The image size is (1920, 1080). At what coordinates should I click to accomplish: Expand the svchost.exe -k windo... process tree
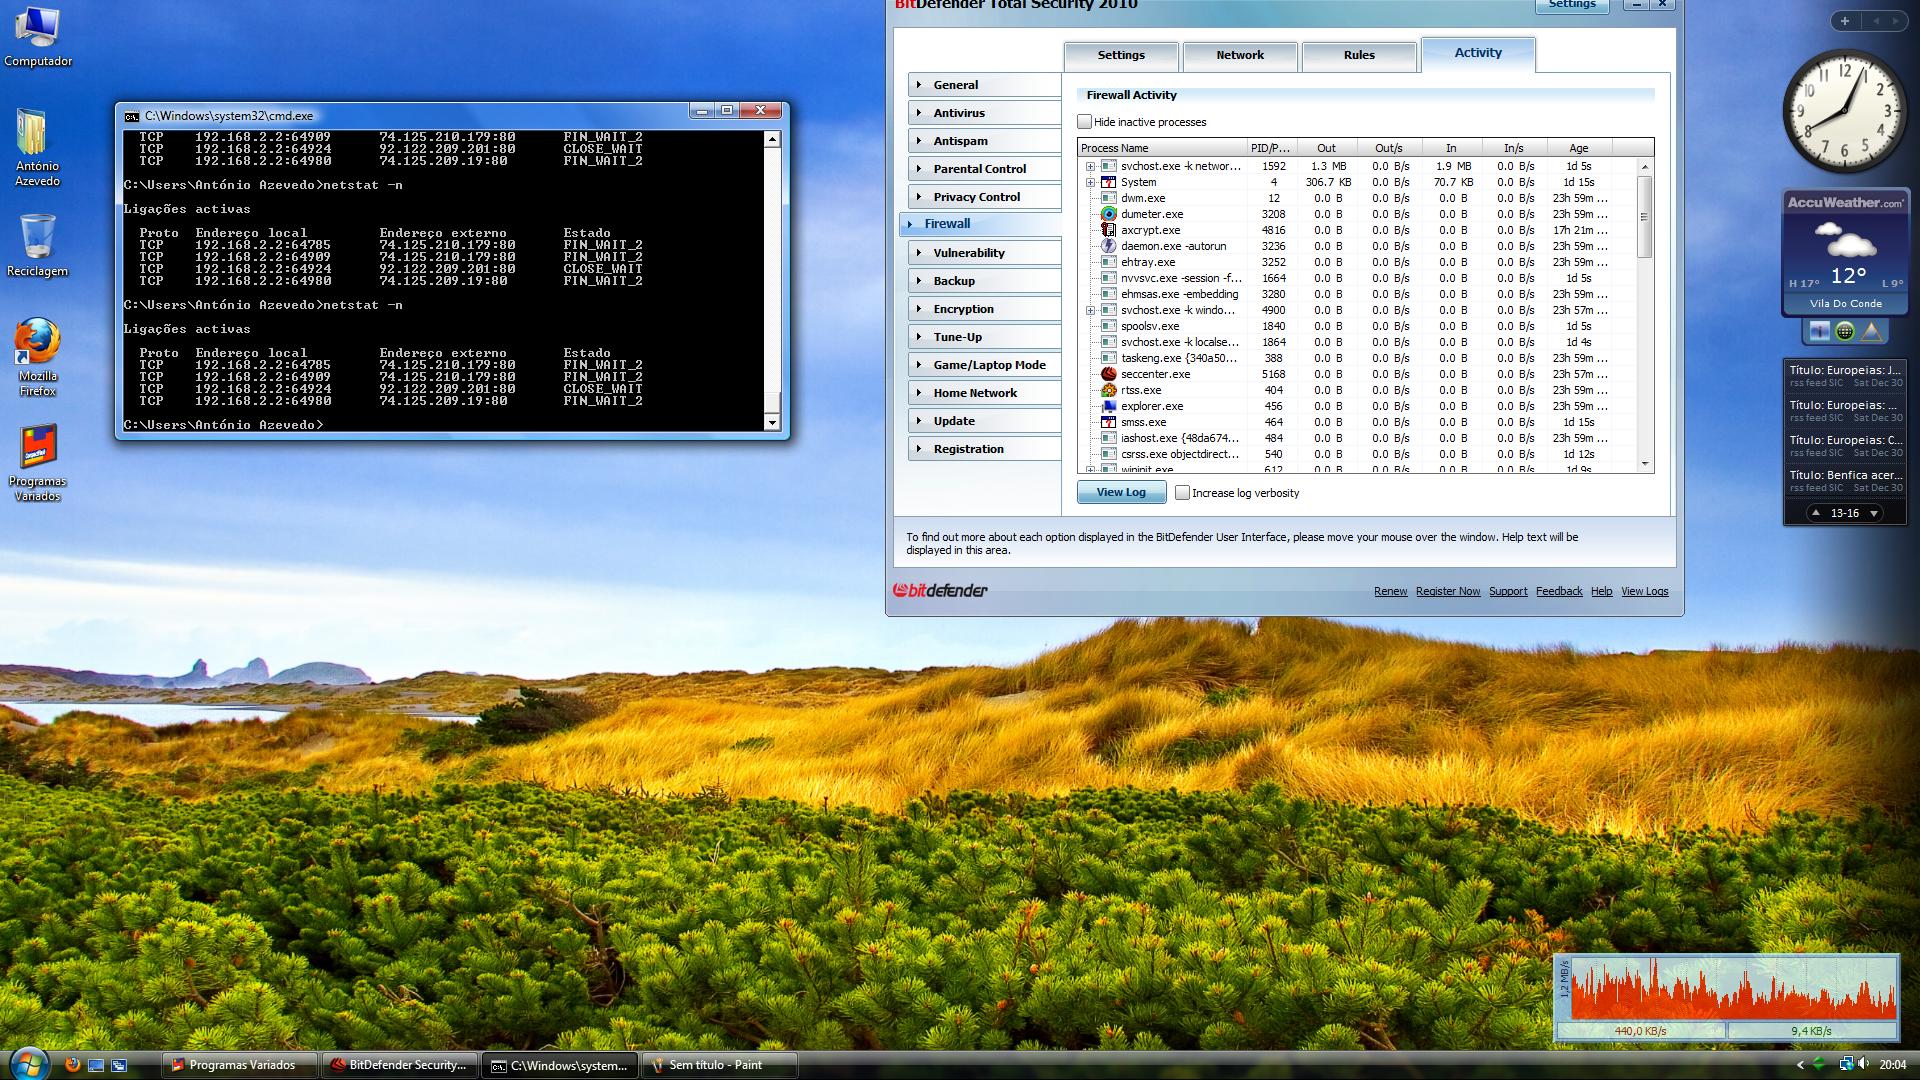[x=1090, y=310]
